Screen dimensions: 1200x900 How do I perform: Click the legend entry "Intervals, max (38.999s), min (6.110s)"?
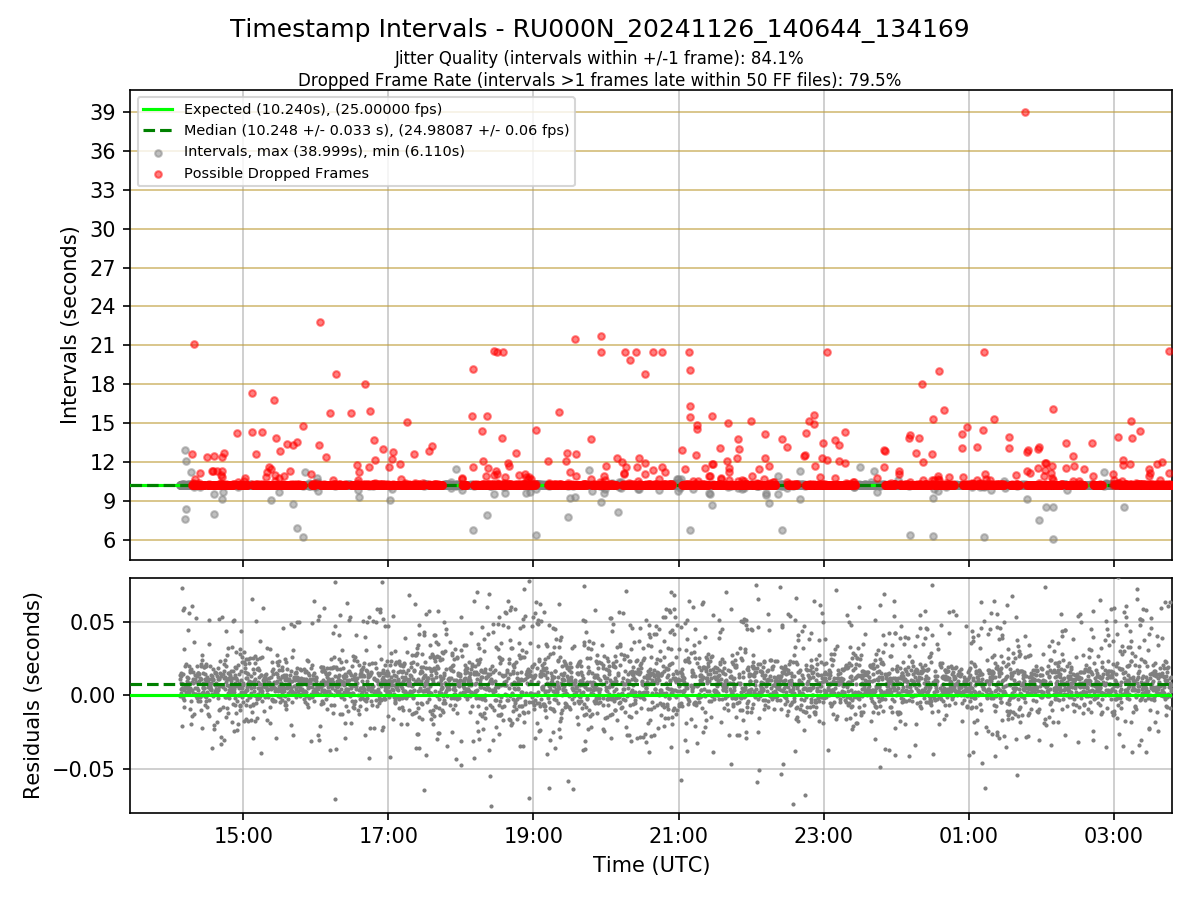pyautogui.click(x=324, y=152)
